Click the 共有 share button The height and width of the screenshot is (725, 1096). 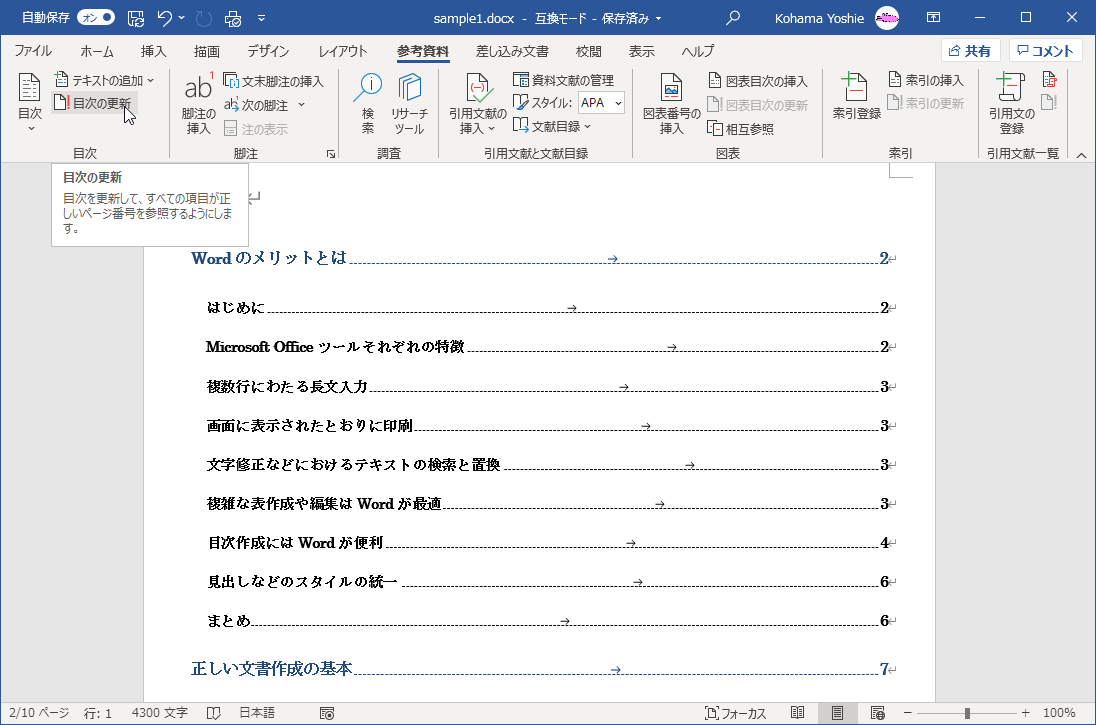point(970,50)
